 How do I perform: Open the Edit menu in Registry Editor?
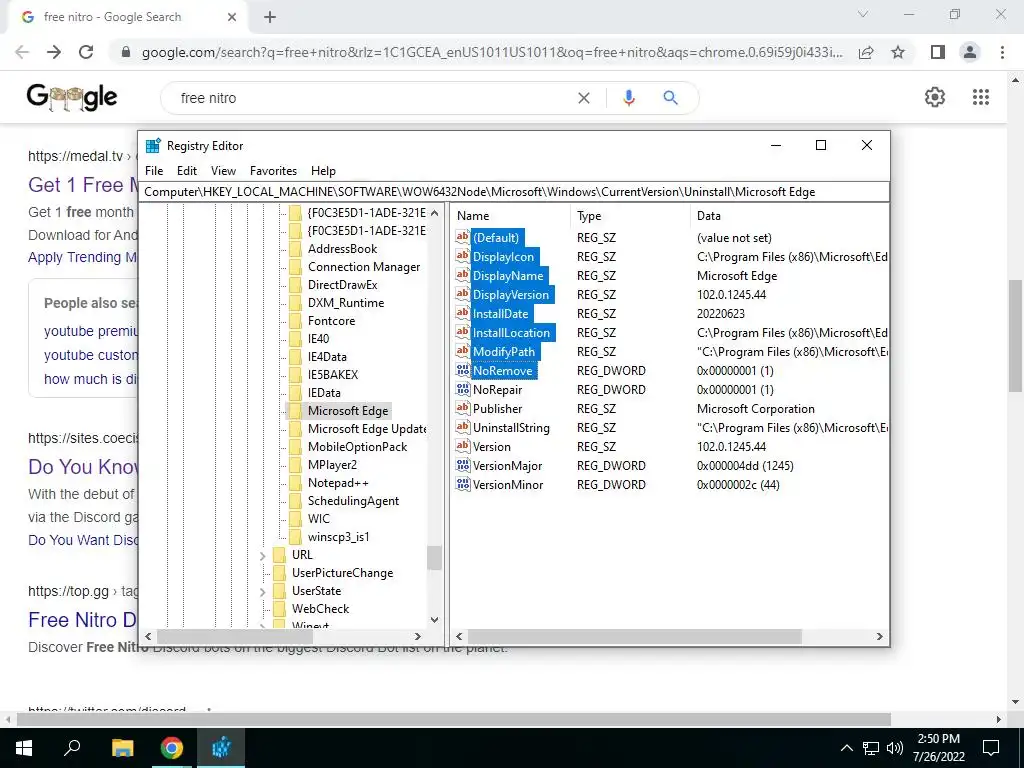point(187,170)
